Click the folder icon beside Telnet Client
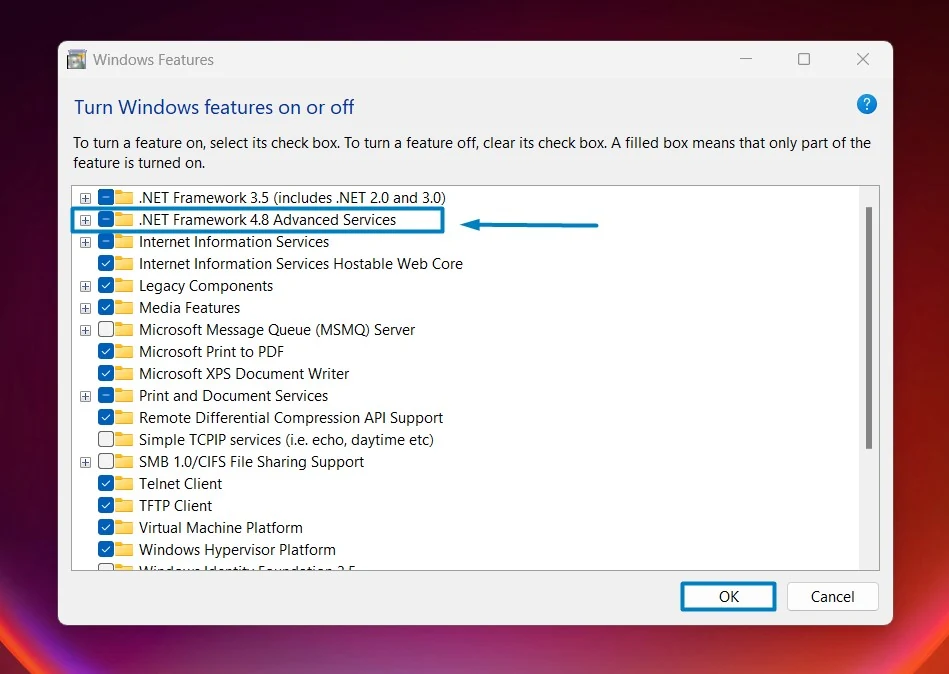Screen dimensions: 949x674 pos(124,483)
